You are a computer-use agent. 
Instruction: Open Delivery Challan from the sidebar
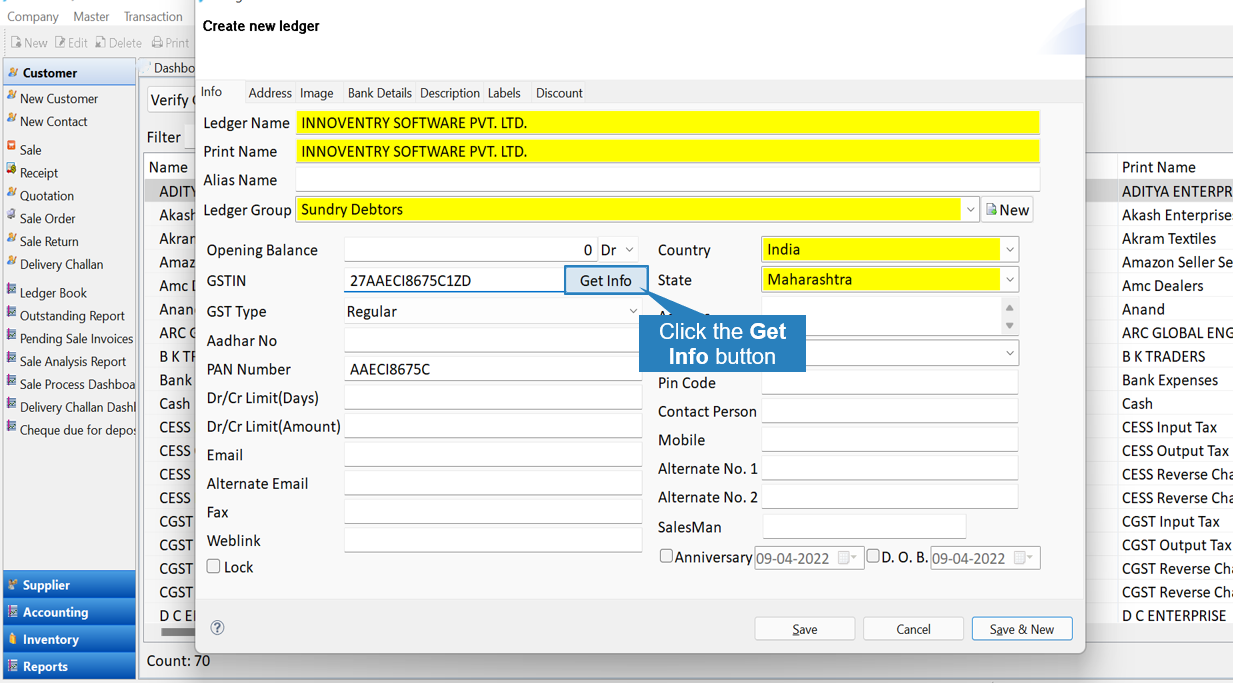tap(62, 264)
